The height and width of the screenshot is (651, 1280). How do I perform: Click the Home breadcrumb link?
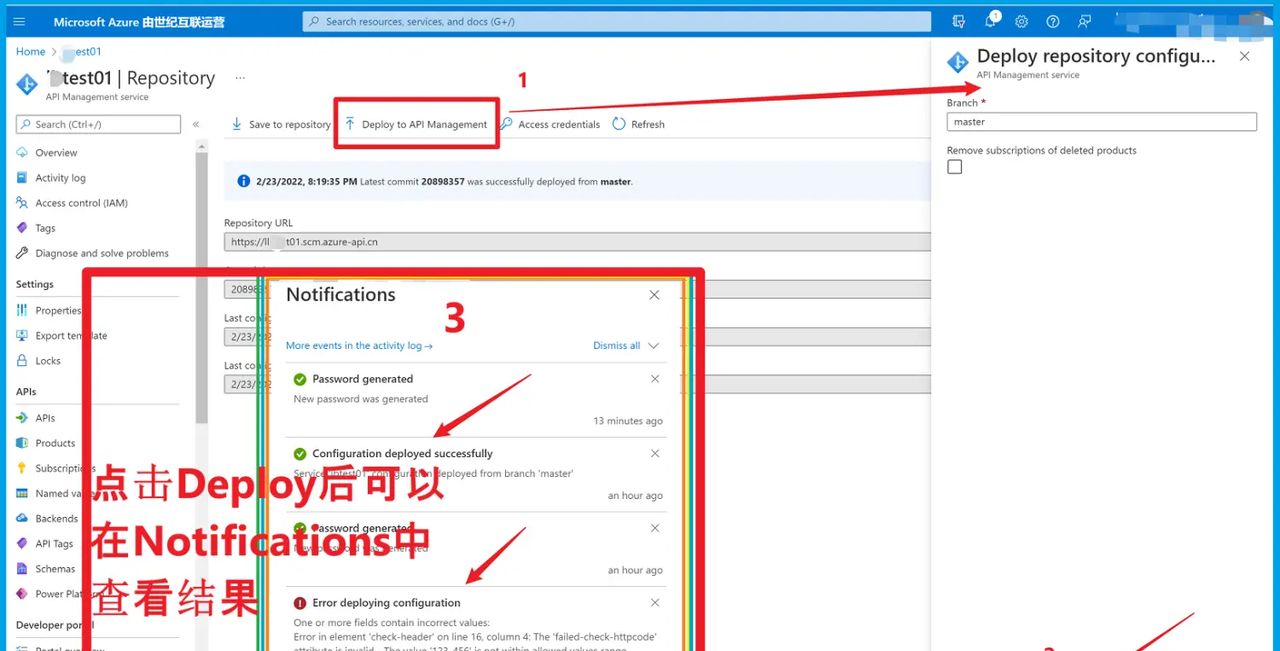coord(30,51)
